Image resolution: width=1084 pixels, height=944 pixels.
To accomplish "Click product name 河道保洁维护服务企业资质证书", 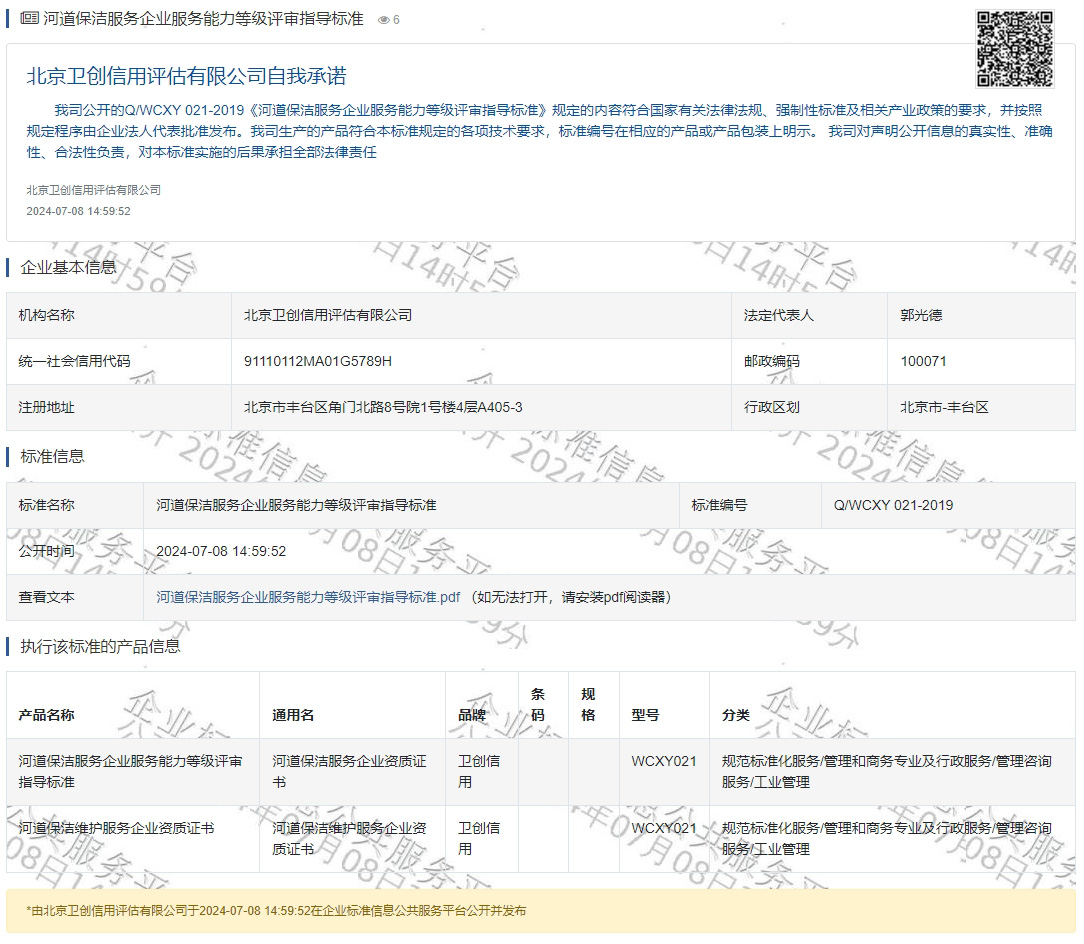I will click(116, 829).
